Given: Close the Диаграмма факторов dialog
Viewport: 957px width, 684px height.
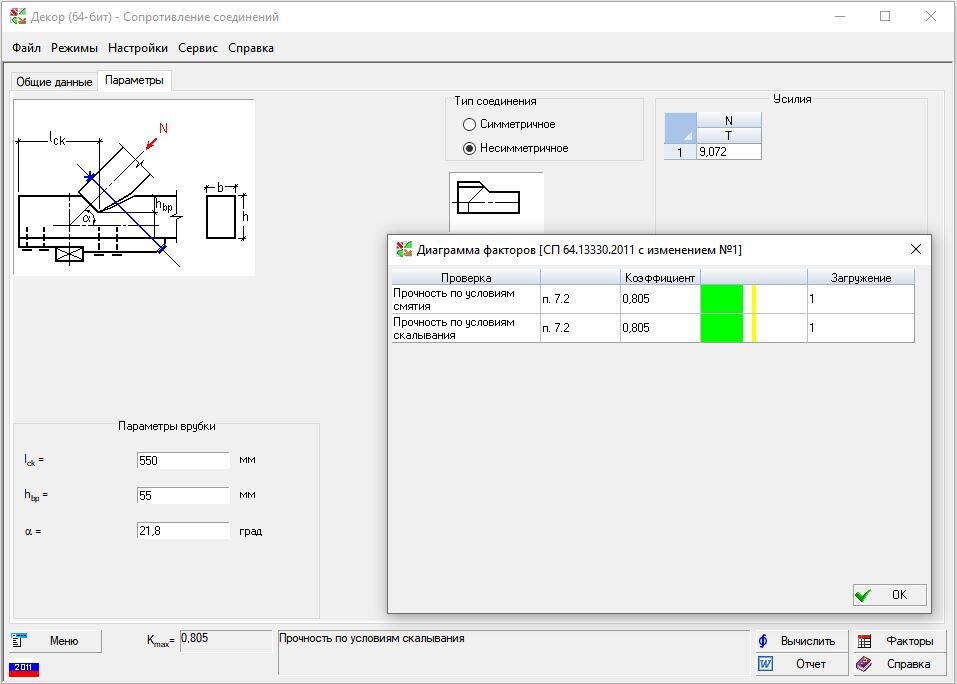Looking at the screenshot, I should click(x=915, y=249).
